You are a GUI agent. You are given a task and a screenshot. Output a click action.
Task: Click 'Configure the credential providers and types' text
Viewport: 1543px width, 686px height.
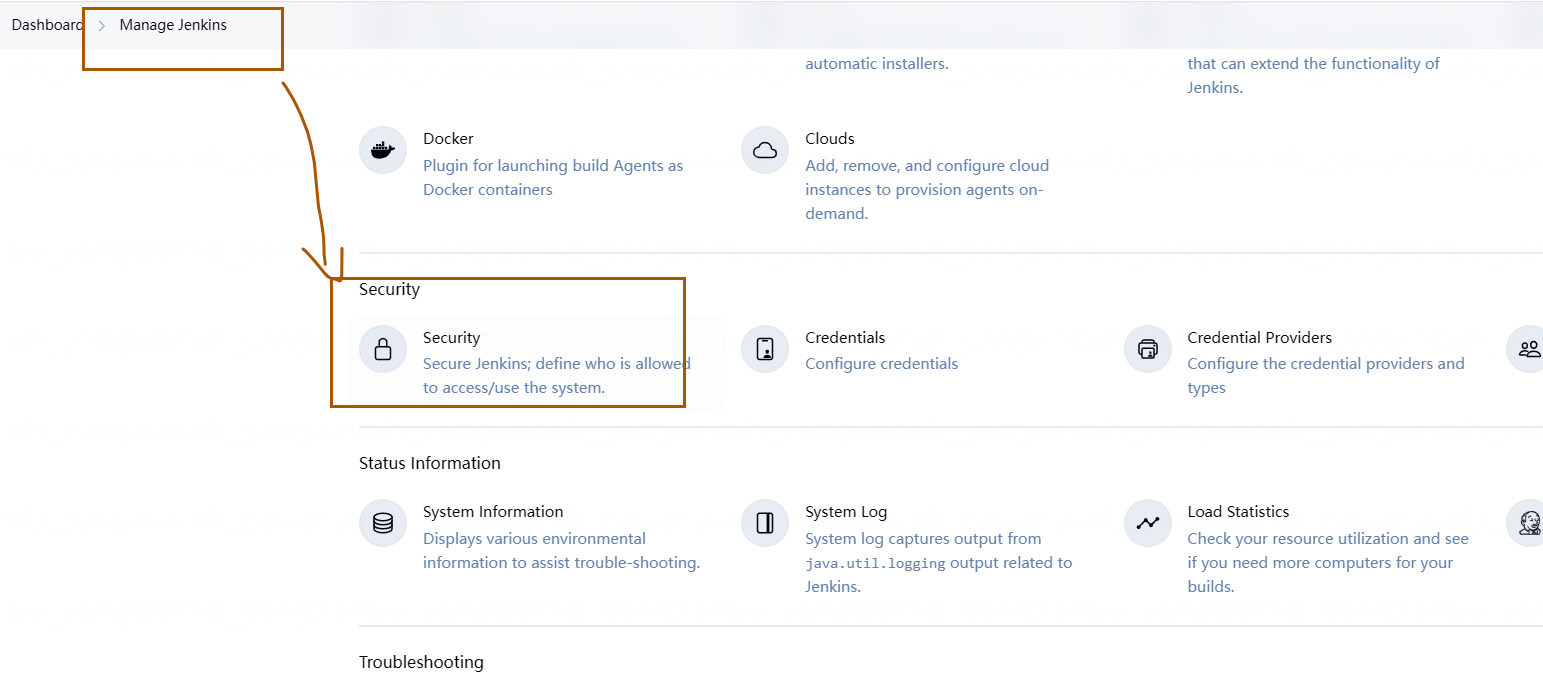tap(1326, 375)
